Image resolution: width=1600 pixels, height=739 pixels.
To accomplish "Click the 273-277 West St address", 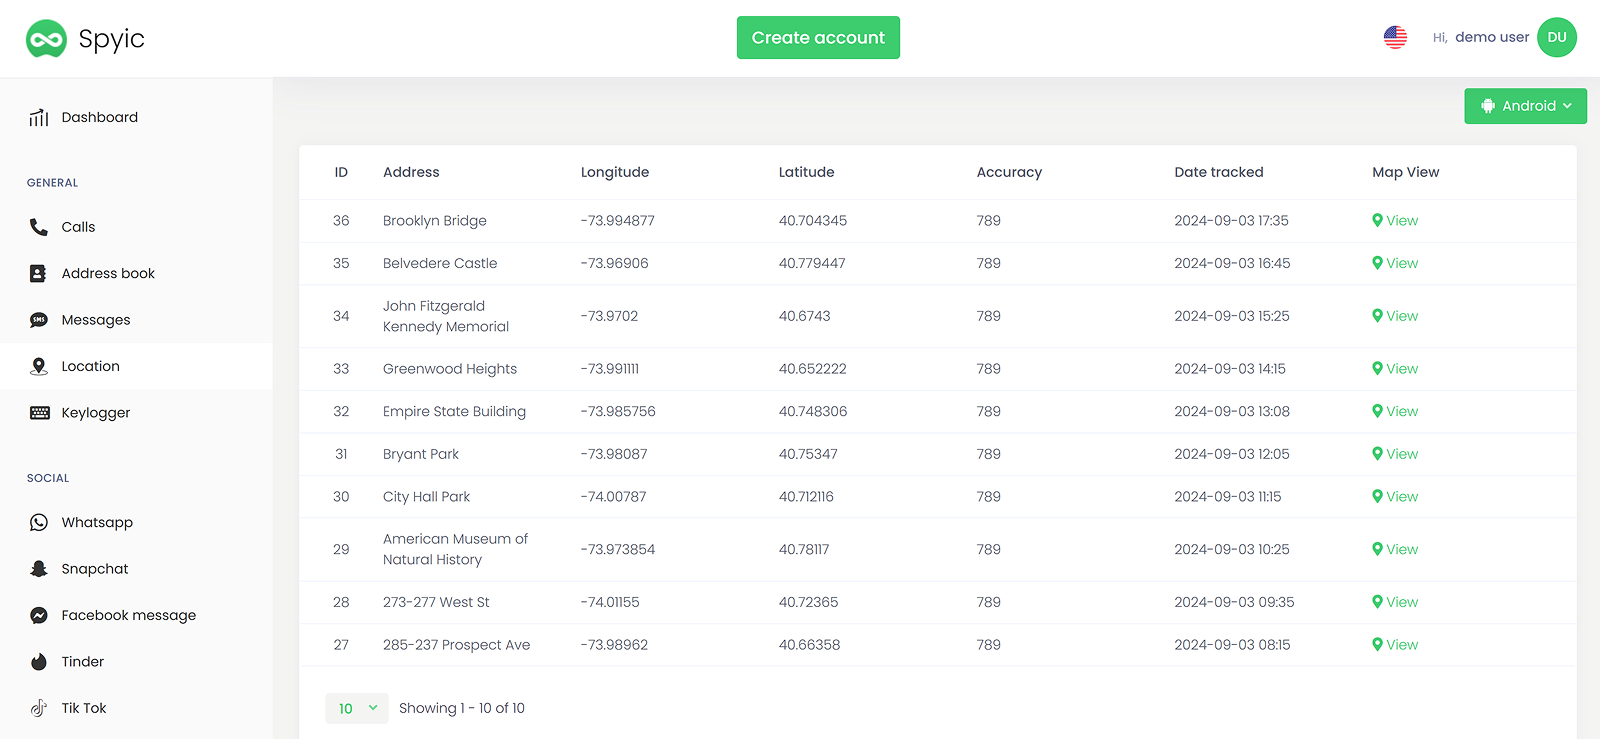I will point(436,602).
